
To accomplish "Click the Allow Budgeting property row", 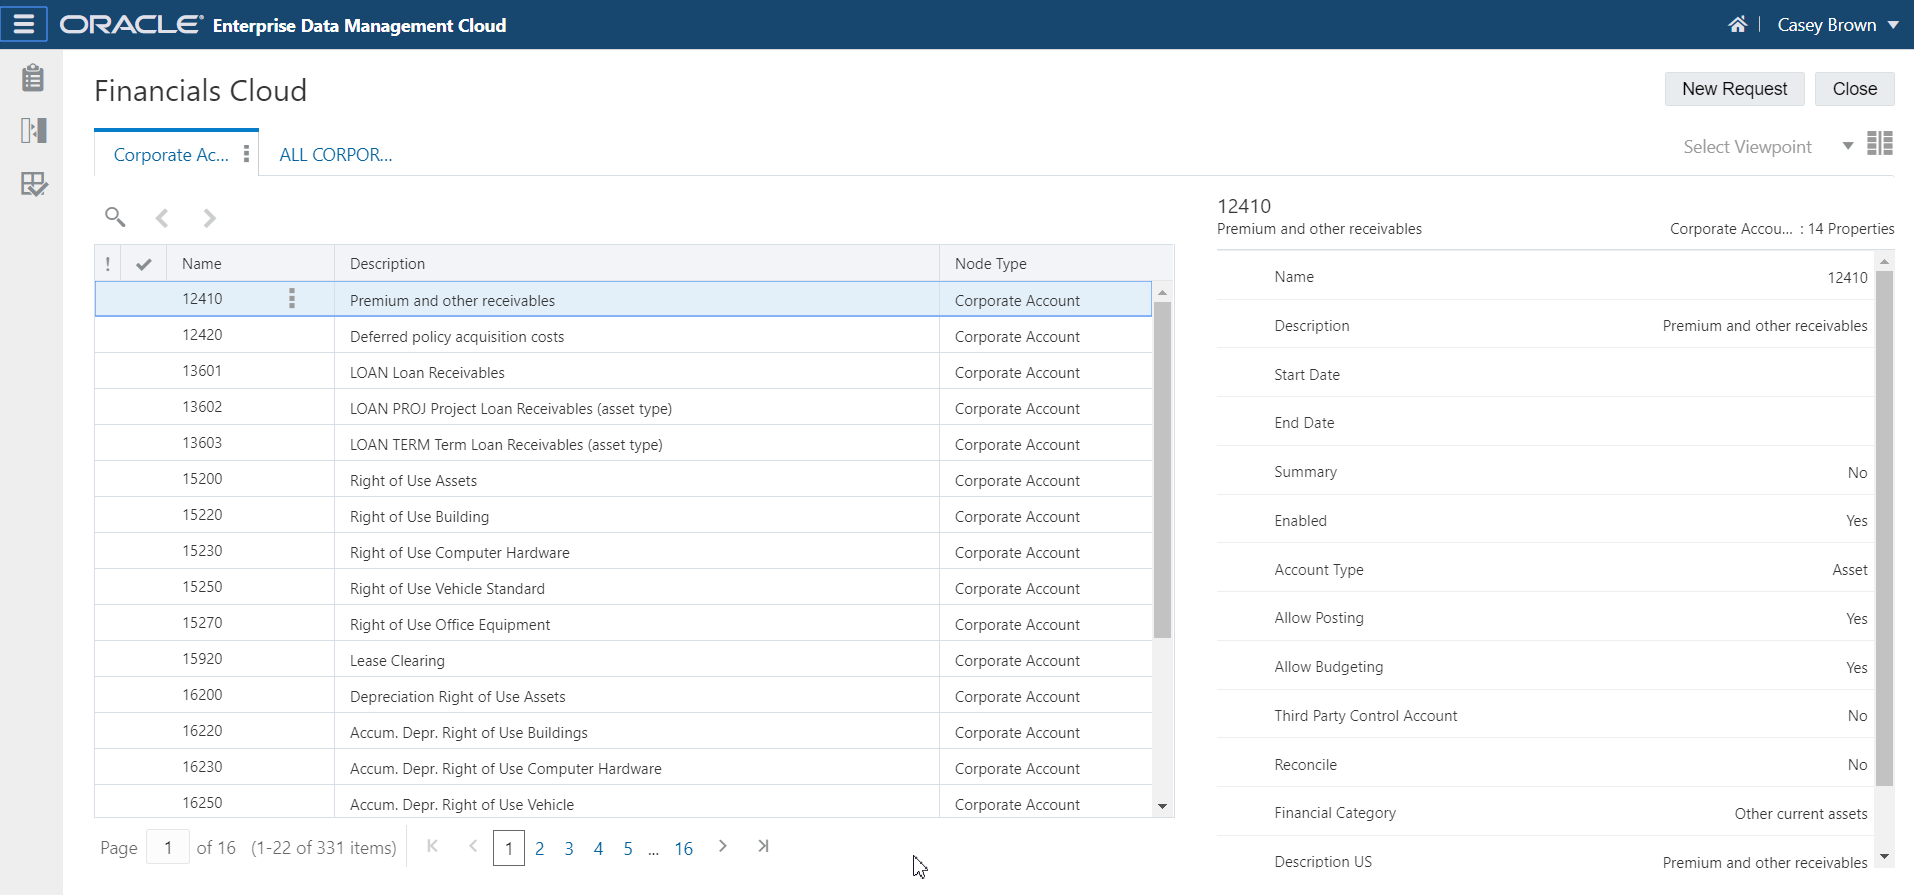I will pyautogui.click(x=1545, y=667).
